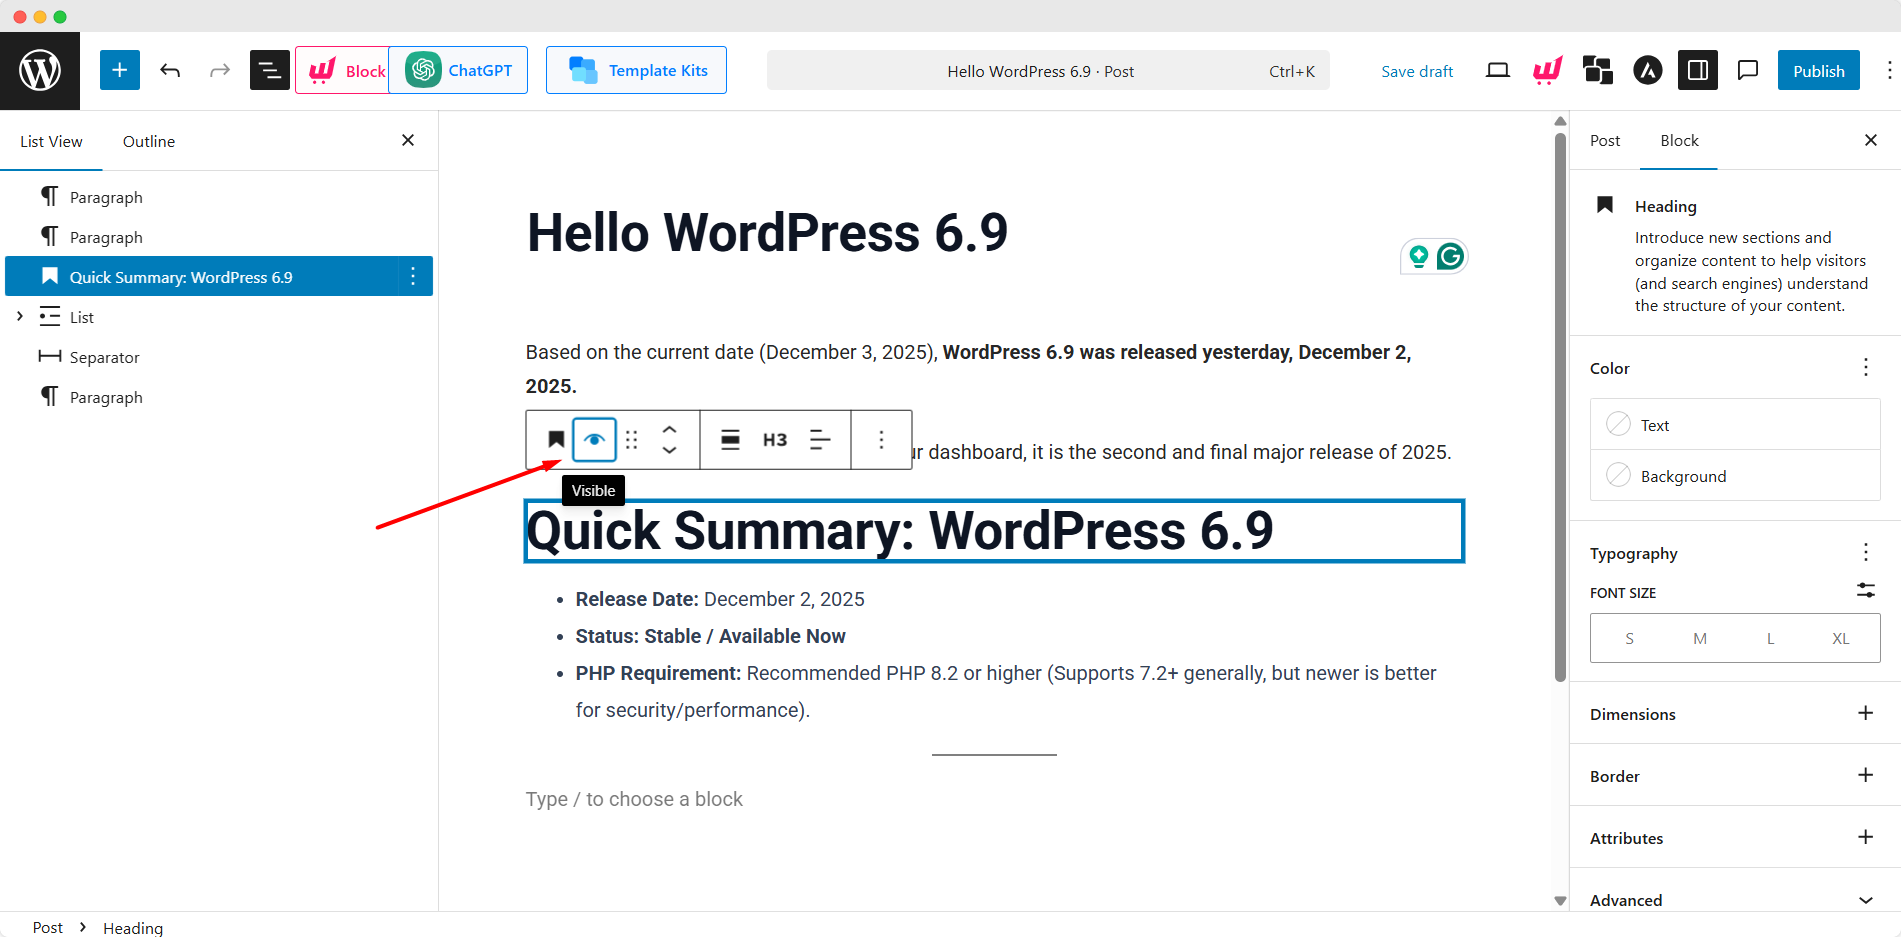The image size is (1901, 937).
Task: Expand the List block in List View
Action: [19, 316]
